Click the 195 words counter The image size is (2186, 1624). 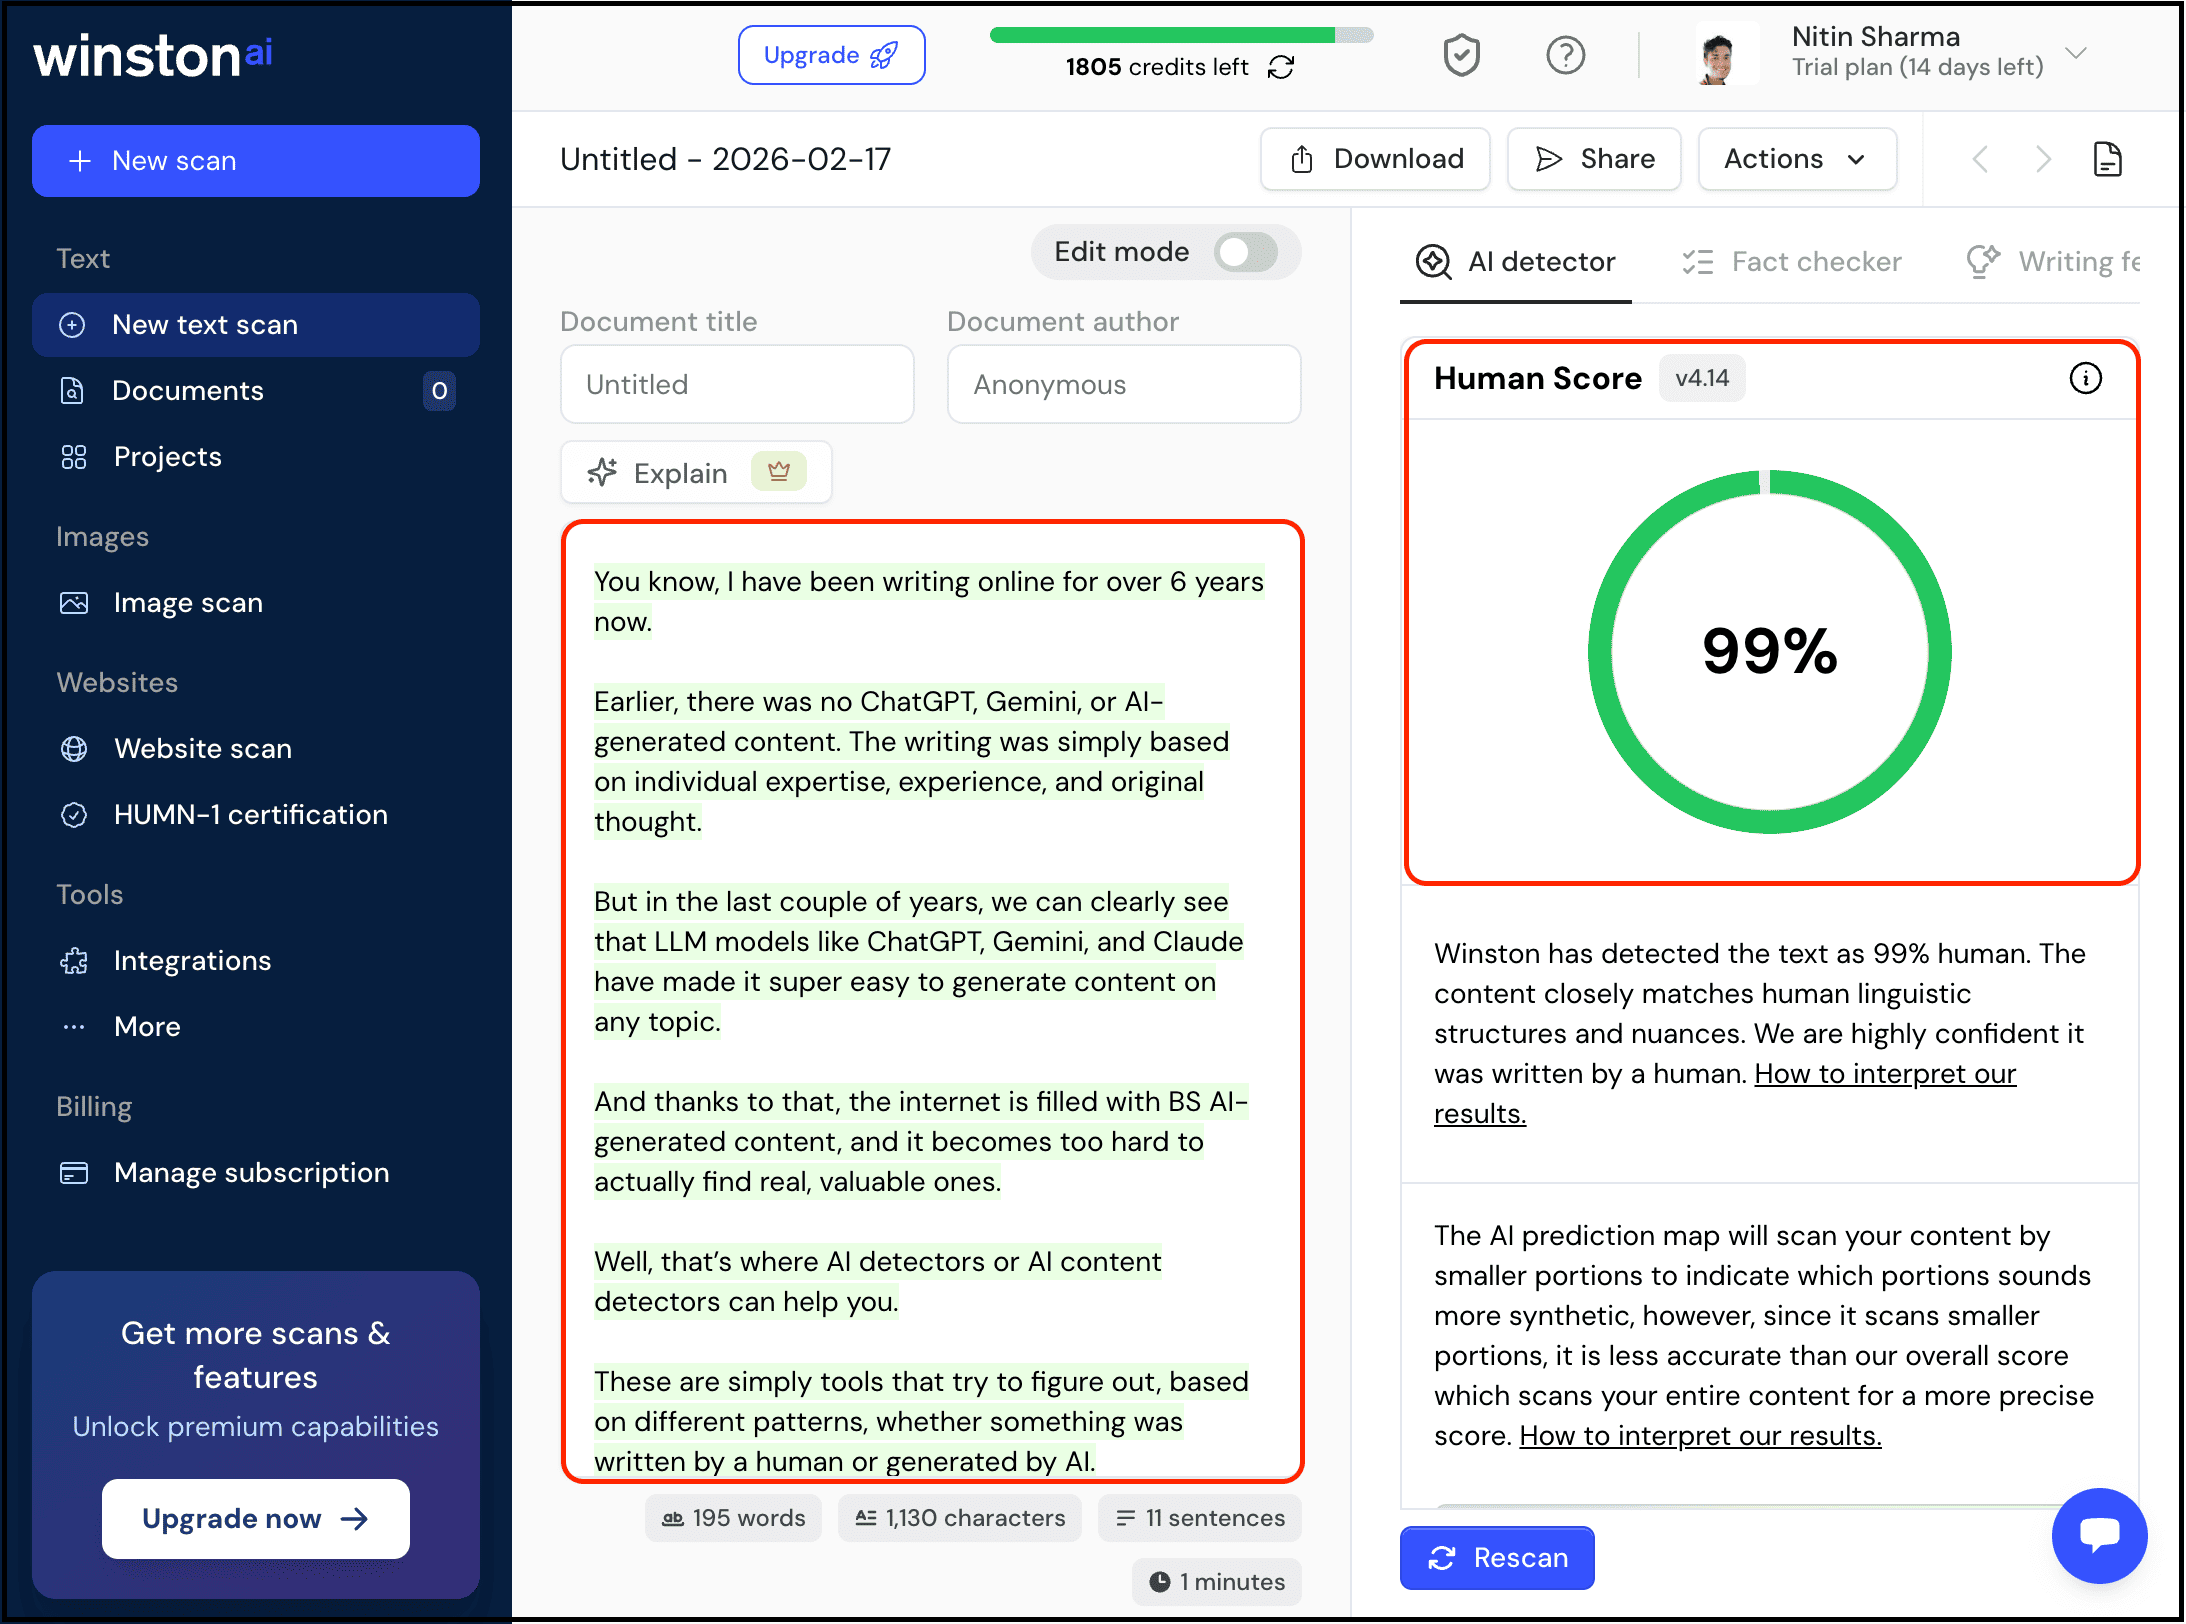tap(733, 1518)
